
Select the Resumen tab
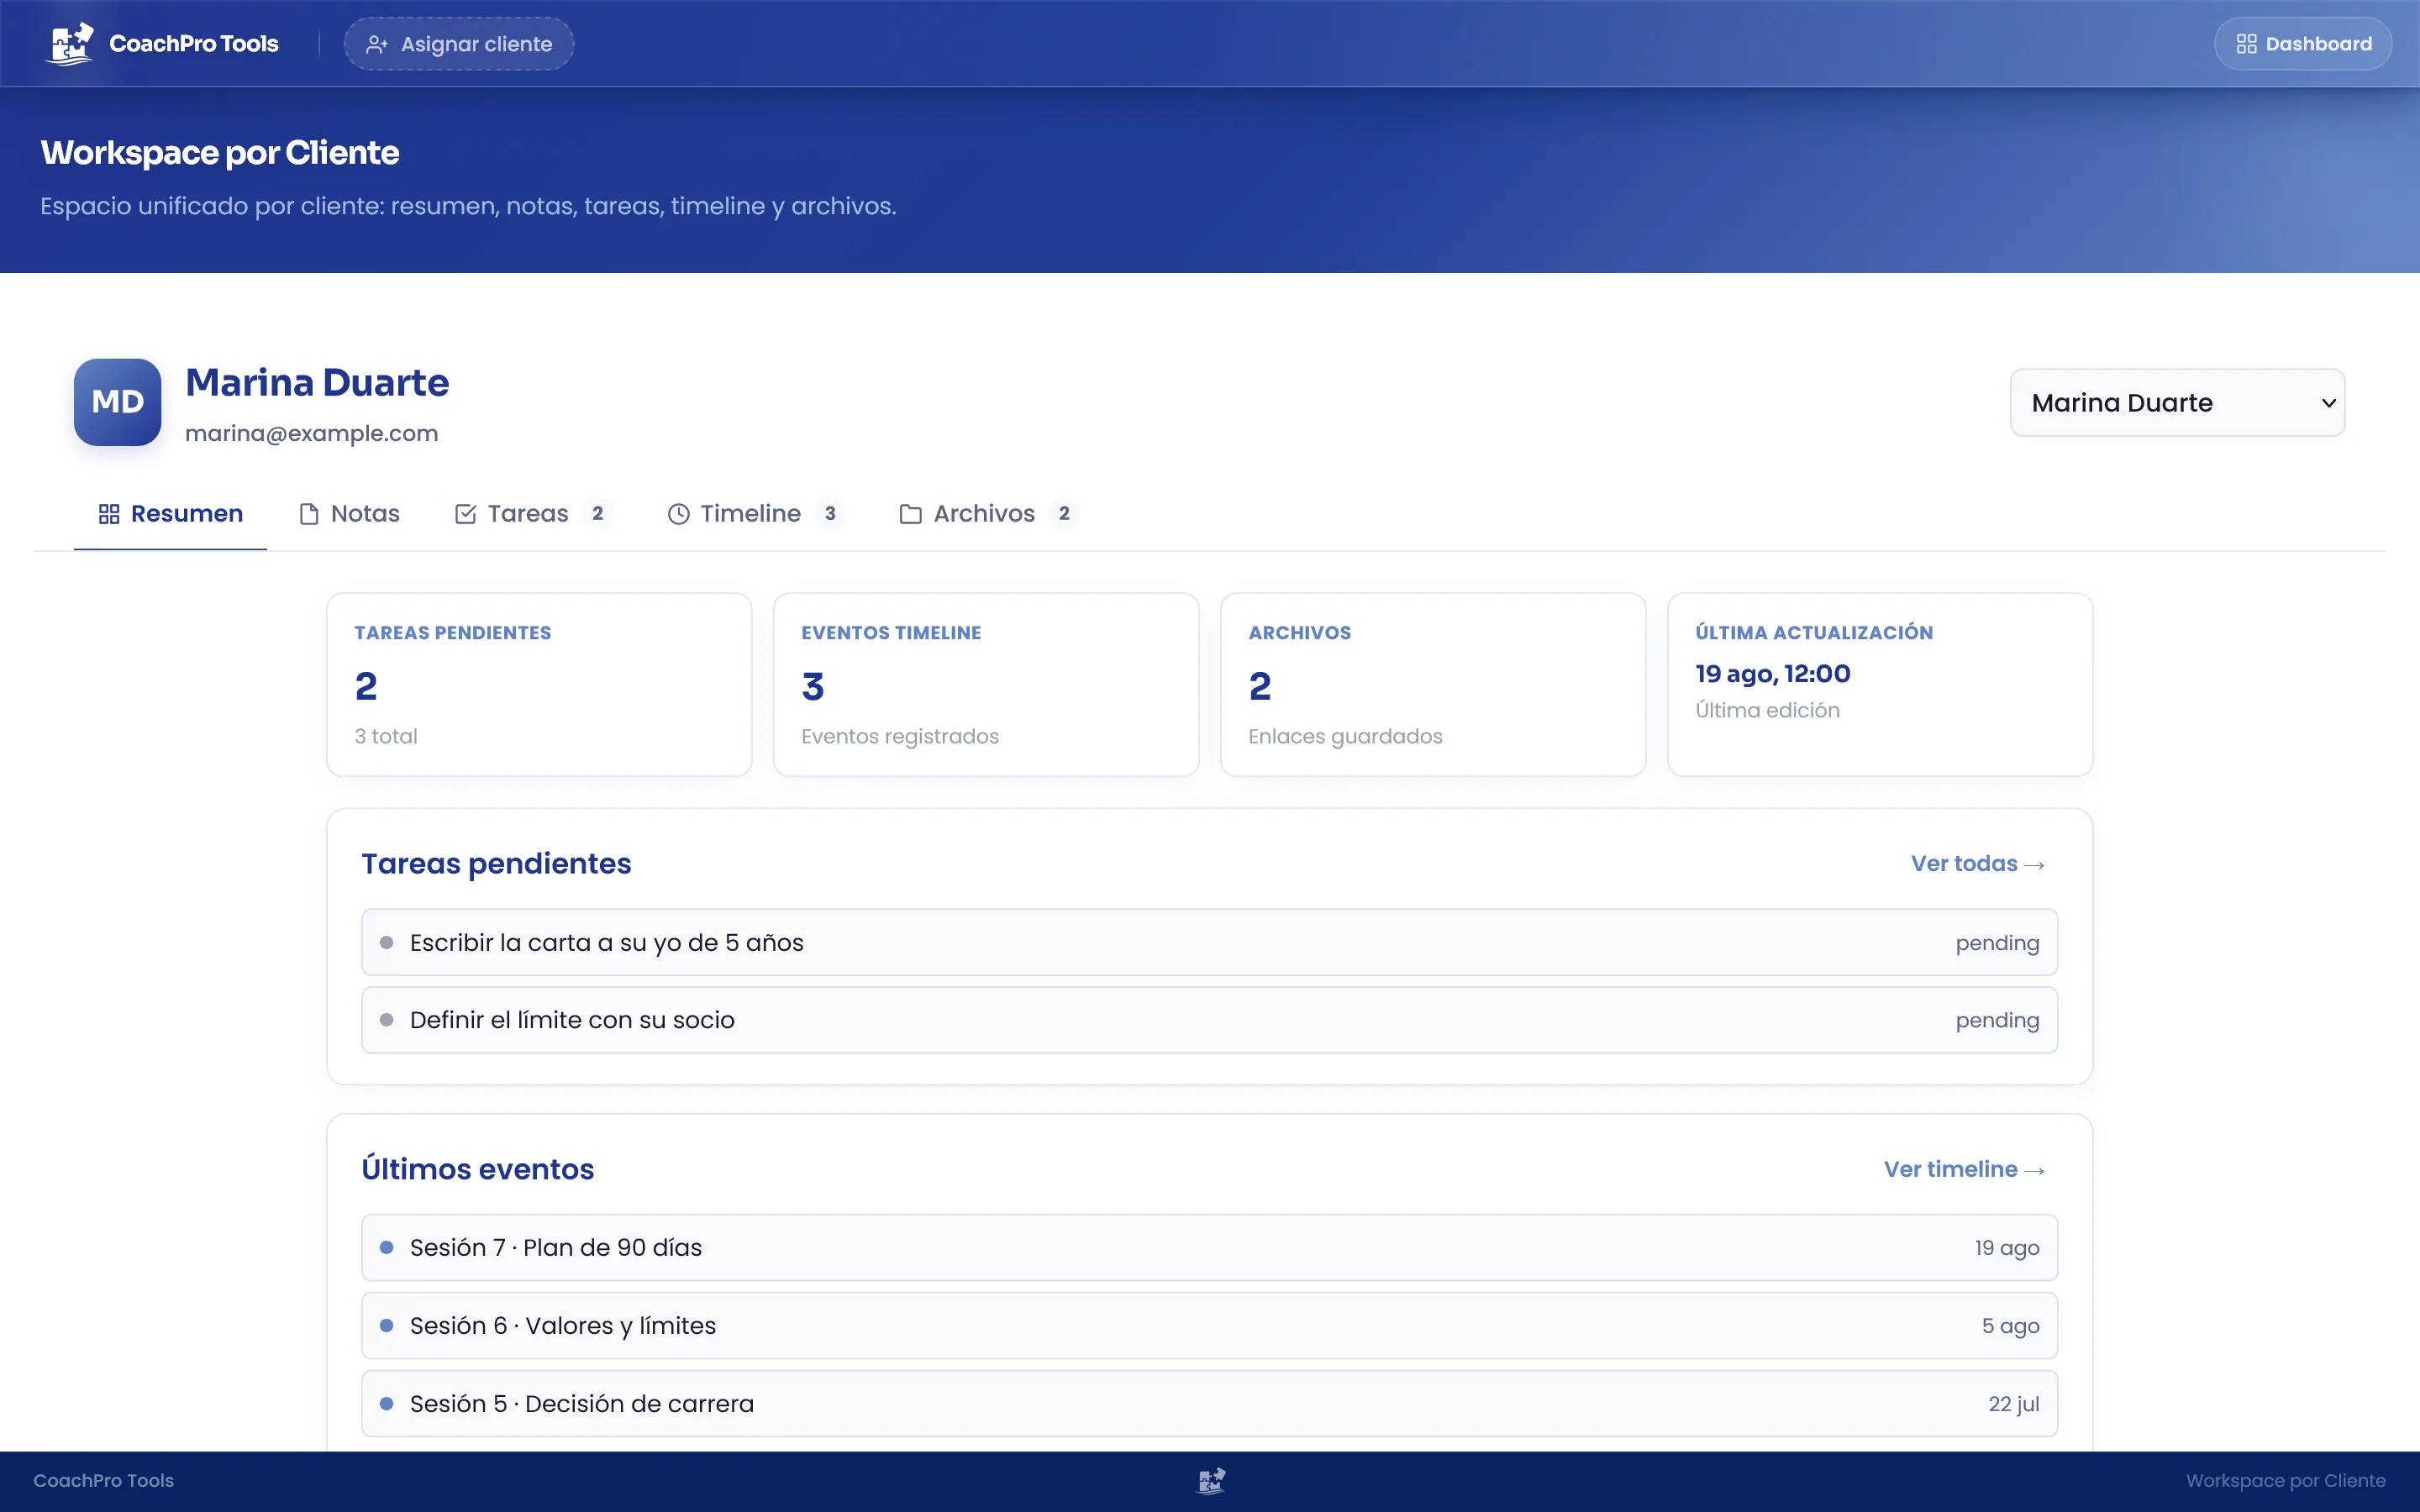[x=170, y=514]
